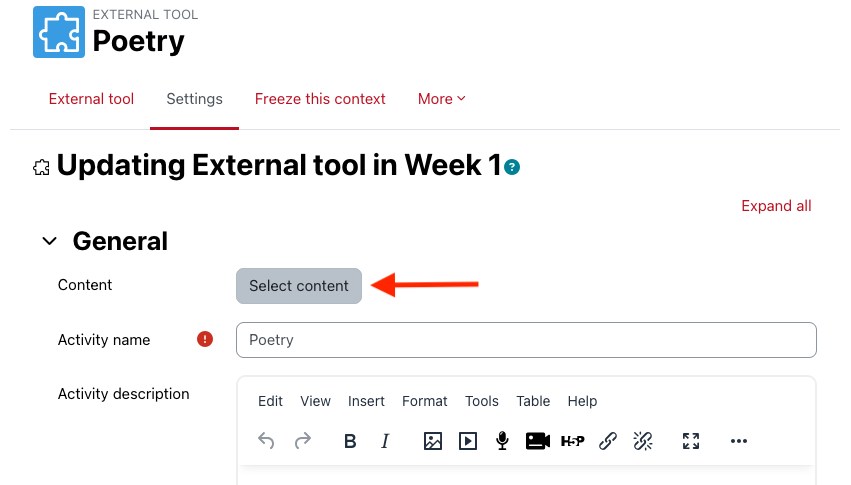Screen dimensions: 851x485
Task: Insert an image via toolbar icon
Action: pyautogui.click(x=432, y=441)
